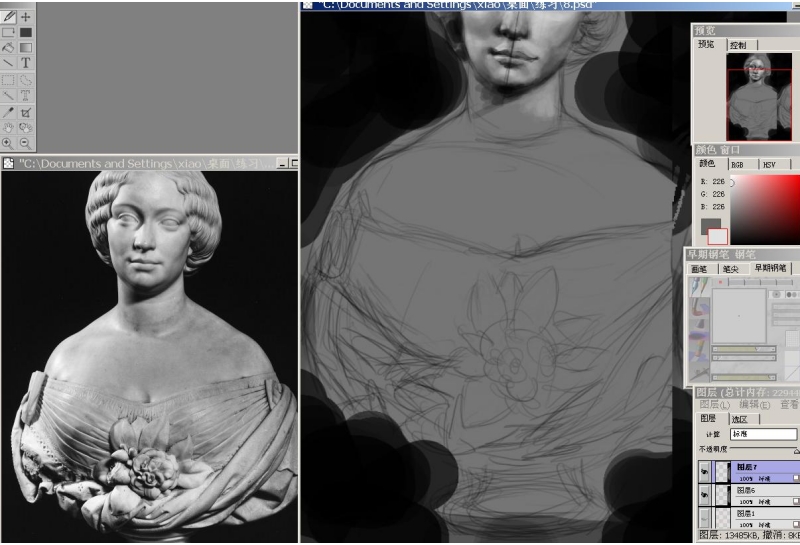The image size is (800, 545).
Task: Tick the checkbox on 图层7 row
Action: pyautogui.click(x=796, y=478)
